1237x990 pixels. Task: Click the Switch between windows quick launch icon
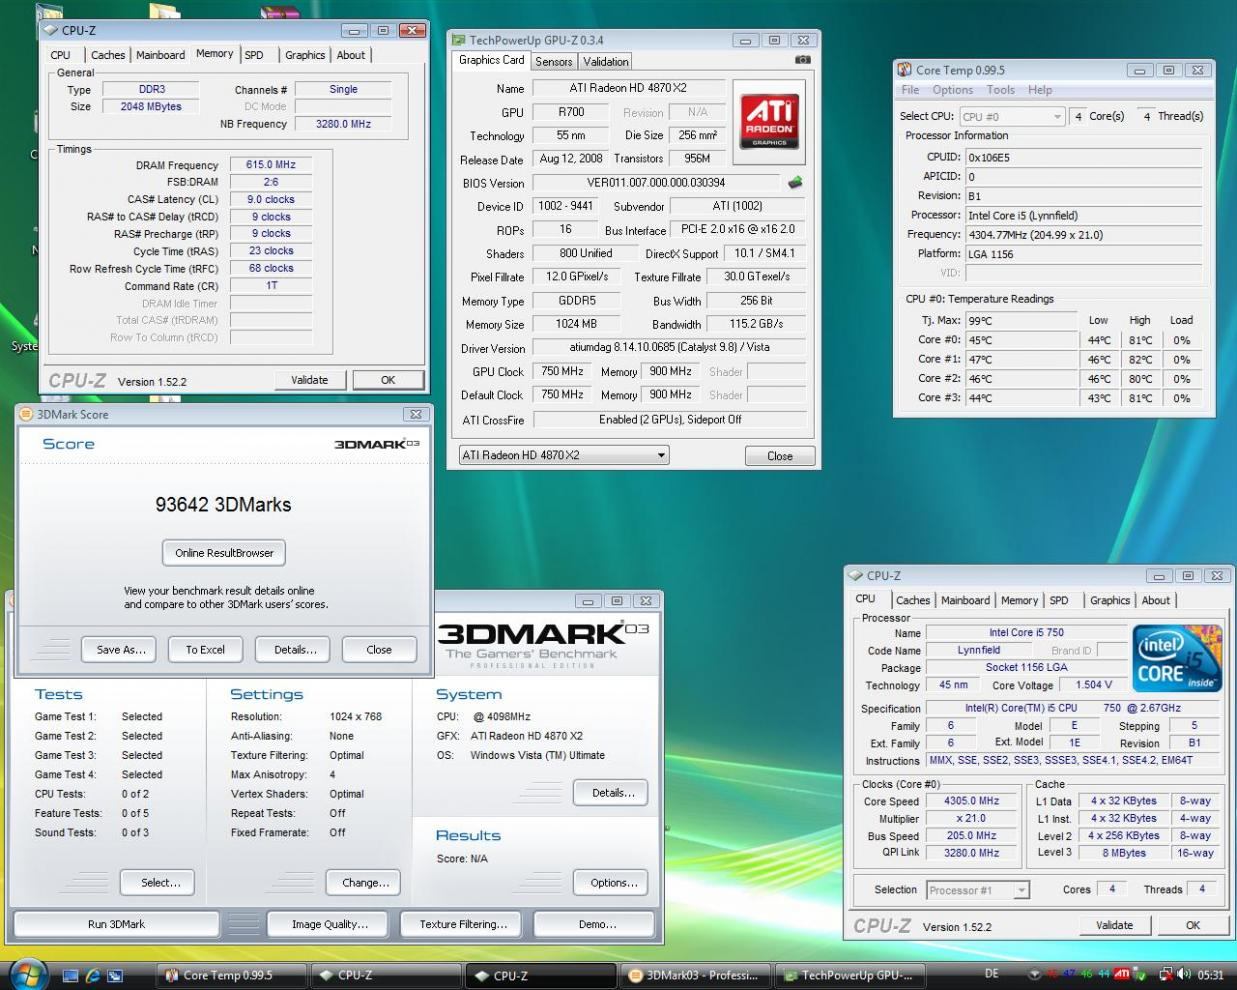[x=115, y=975]
